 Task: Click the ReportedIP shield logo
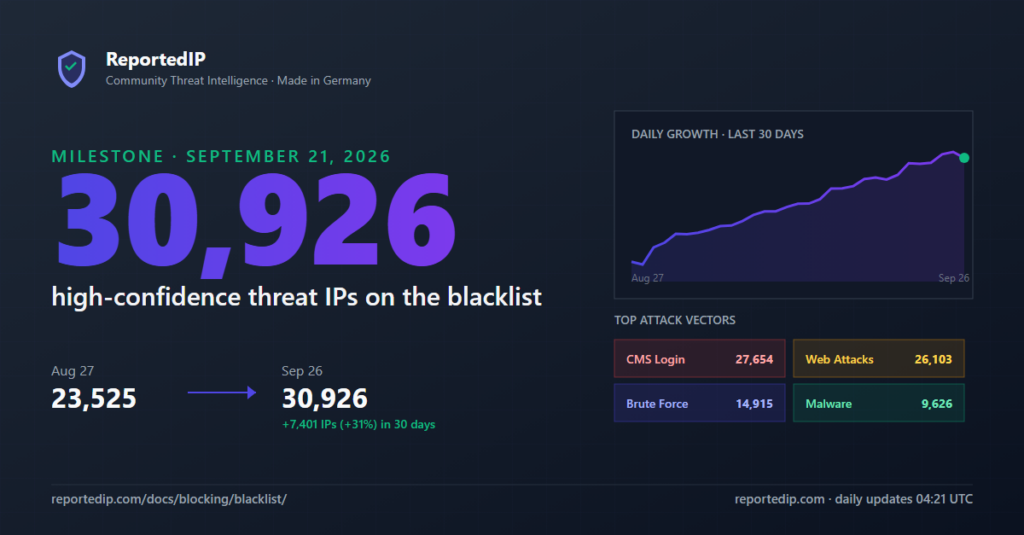point(71,69)
